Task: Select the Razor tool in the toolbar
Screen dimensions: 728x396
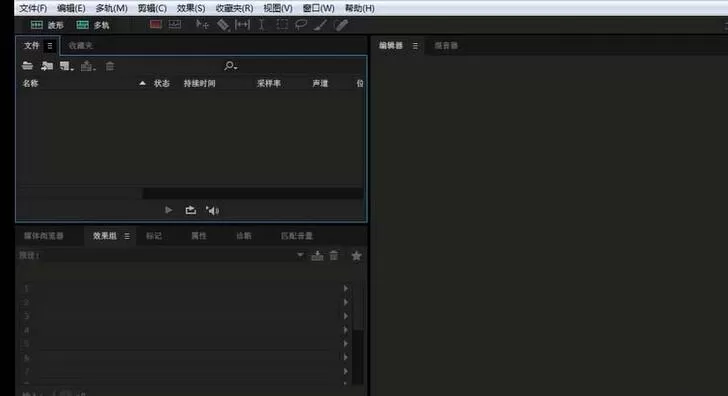Action: 223,25
